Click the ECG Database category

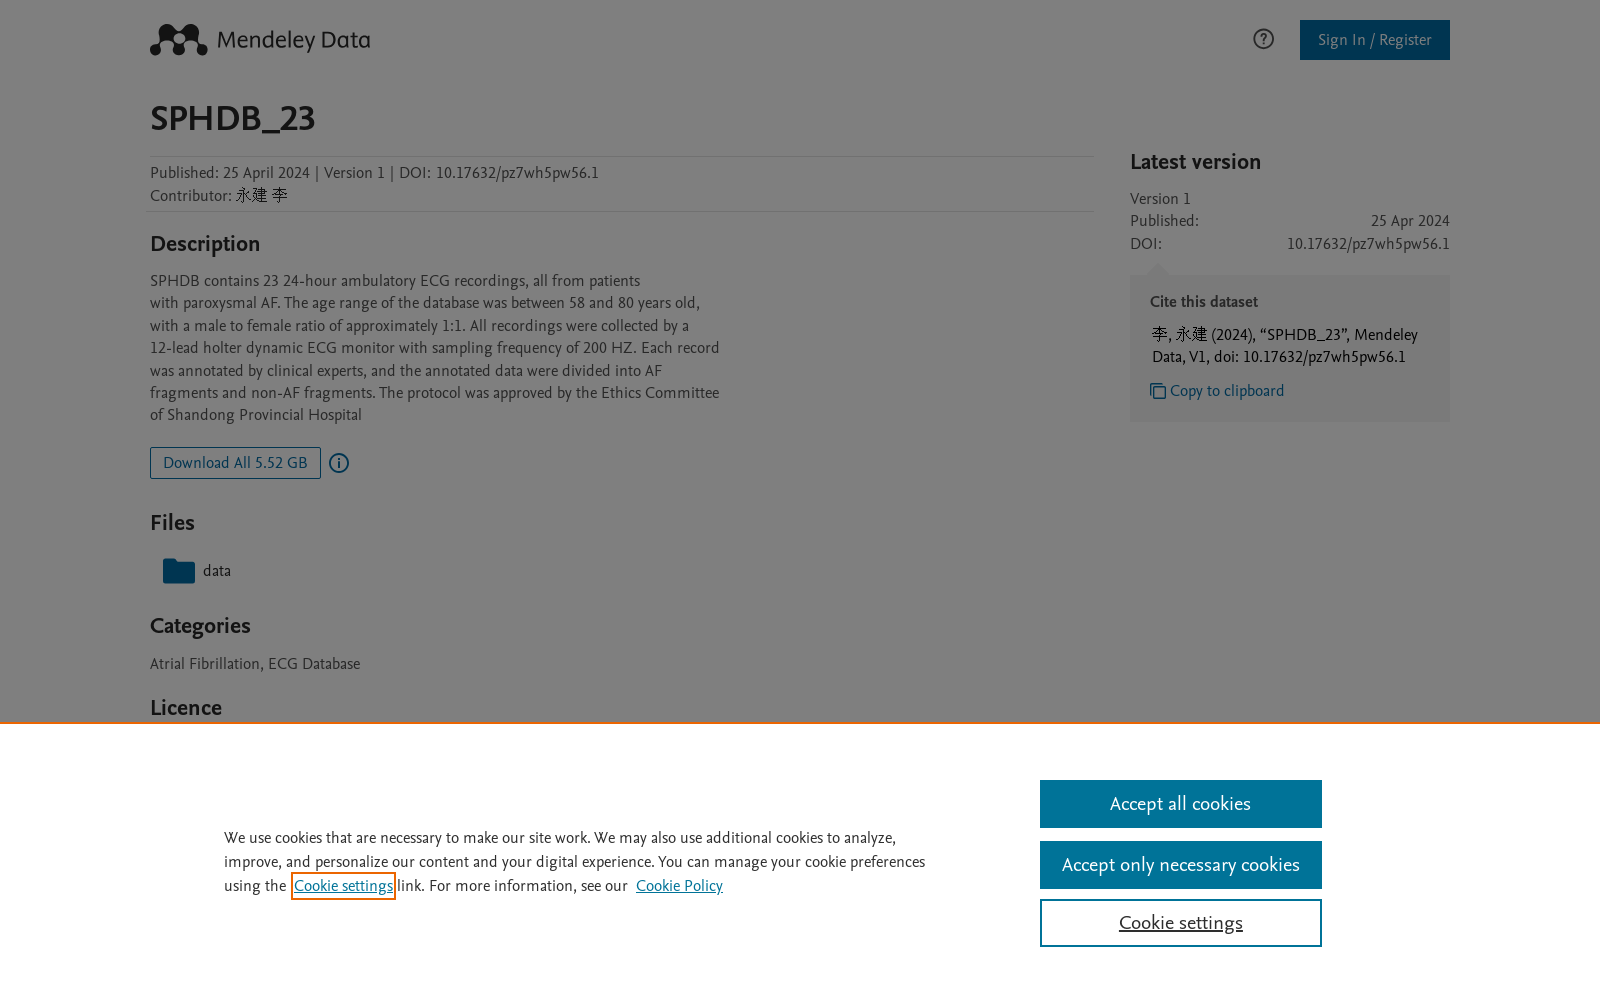[314, 664]
